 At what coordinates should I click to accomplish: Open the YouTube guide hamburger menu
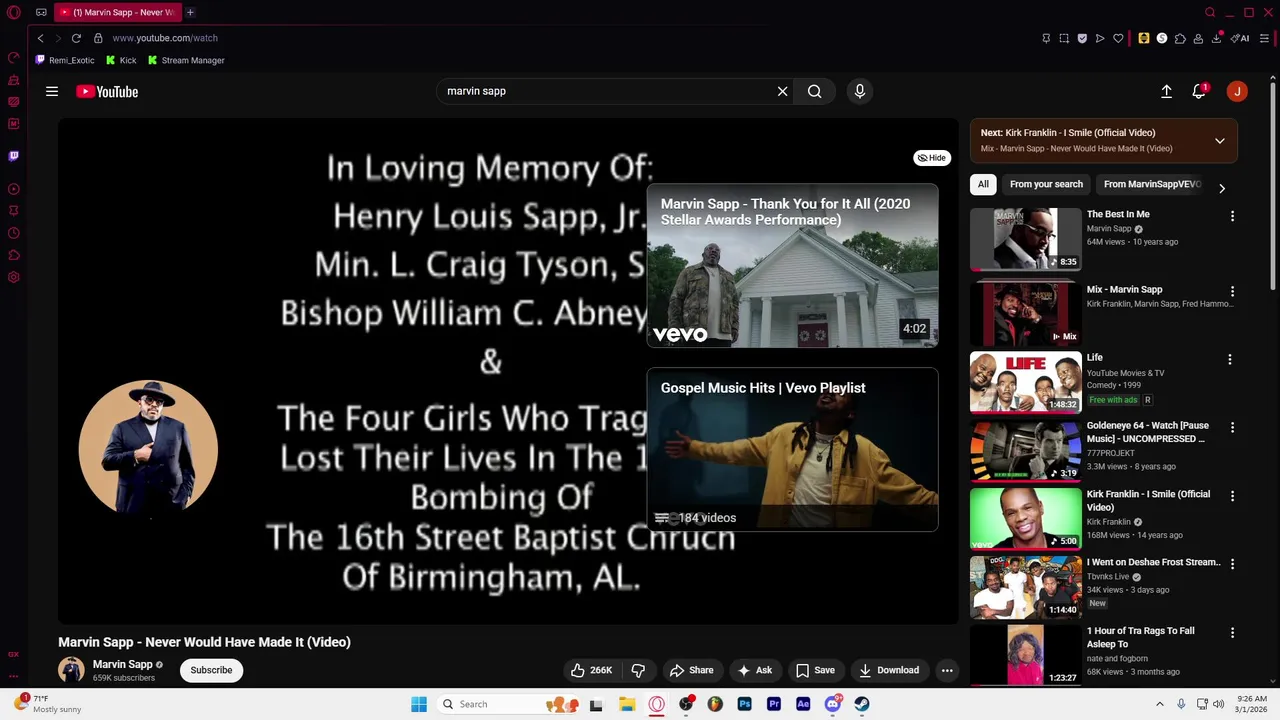click(52, 91)
